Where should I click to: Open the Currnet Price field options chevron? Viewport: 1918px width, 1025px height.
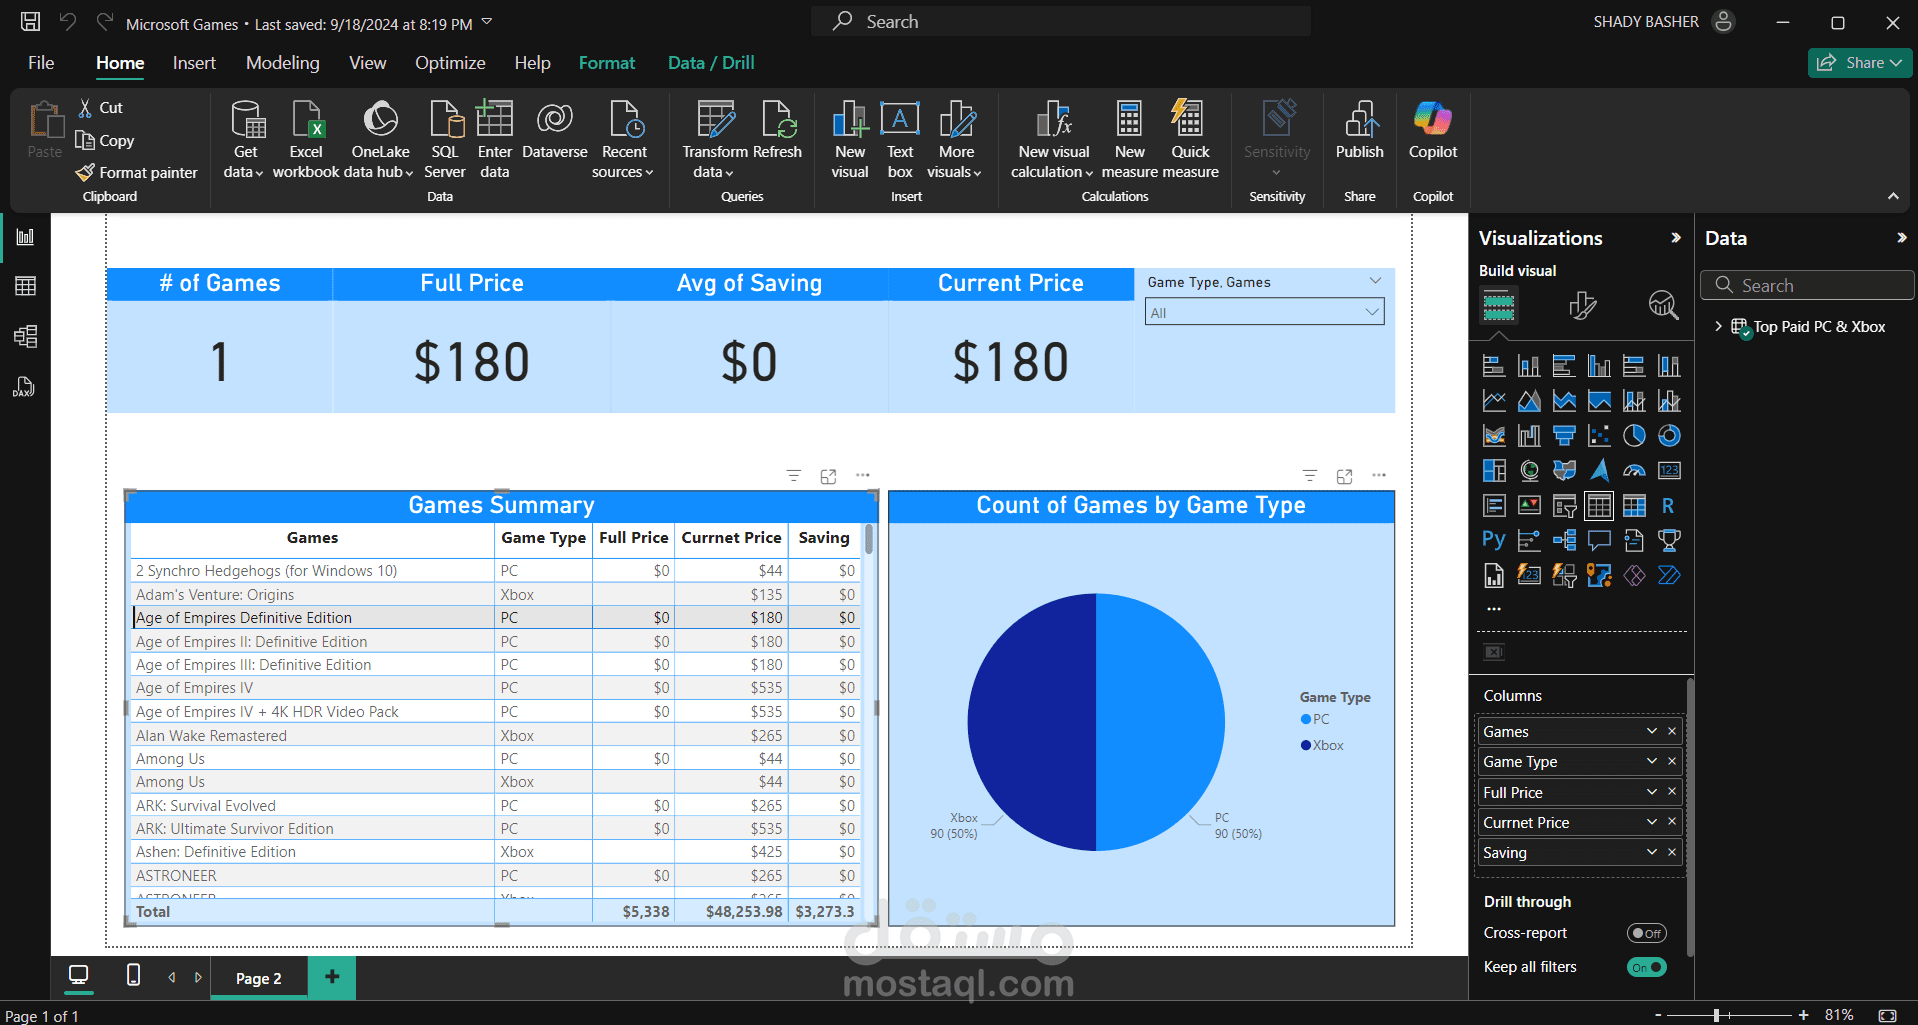tap(1651, 822)
